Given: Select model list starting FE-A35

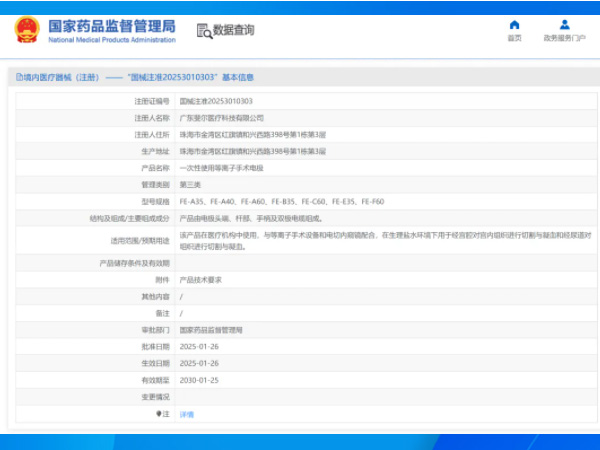Looking at the screenshot, I should pyautogui.click(x=282, y=202).
